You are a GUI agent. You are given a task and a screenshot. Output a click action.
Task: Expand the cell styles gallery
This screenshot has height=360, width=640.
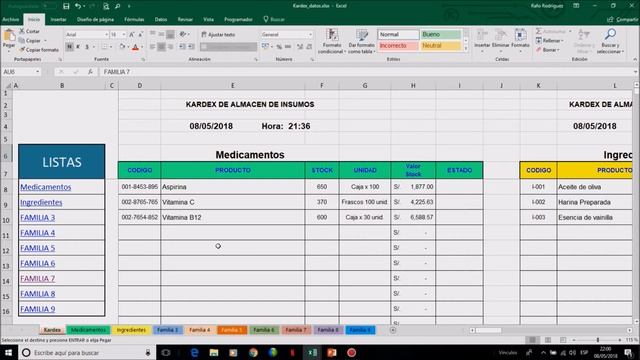[x=466, y=49]
